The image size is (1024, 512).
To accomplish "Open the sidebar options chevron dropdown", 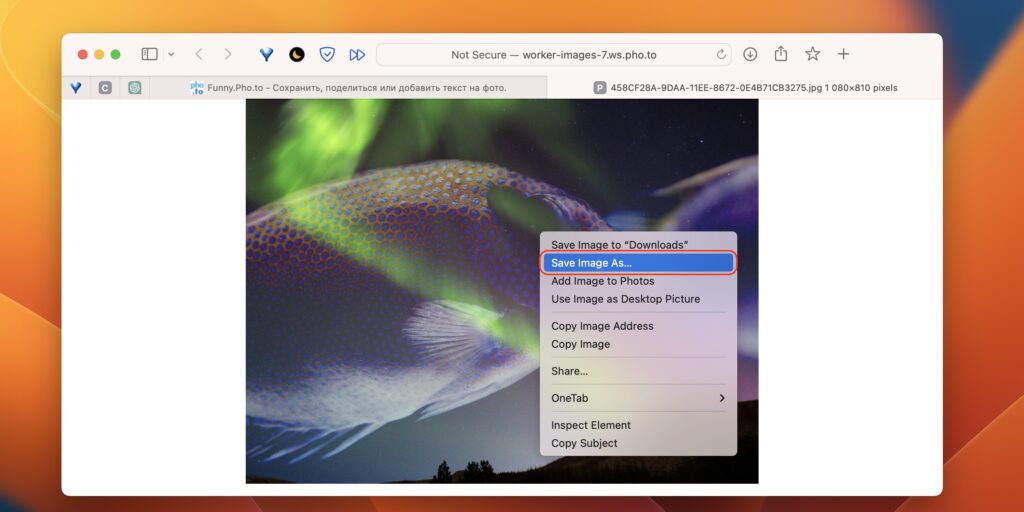I will [x=171, y=54].
